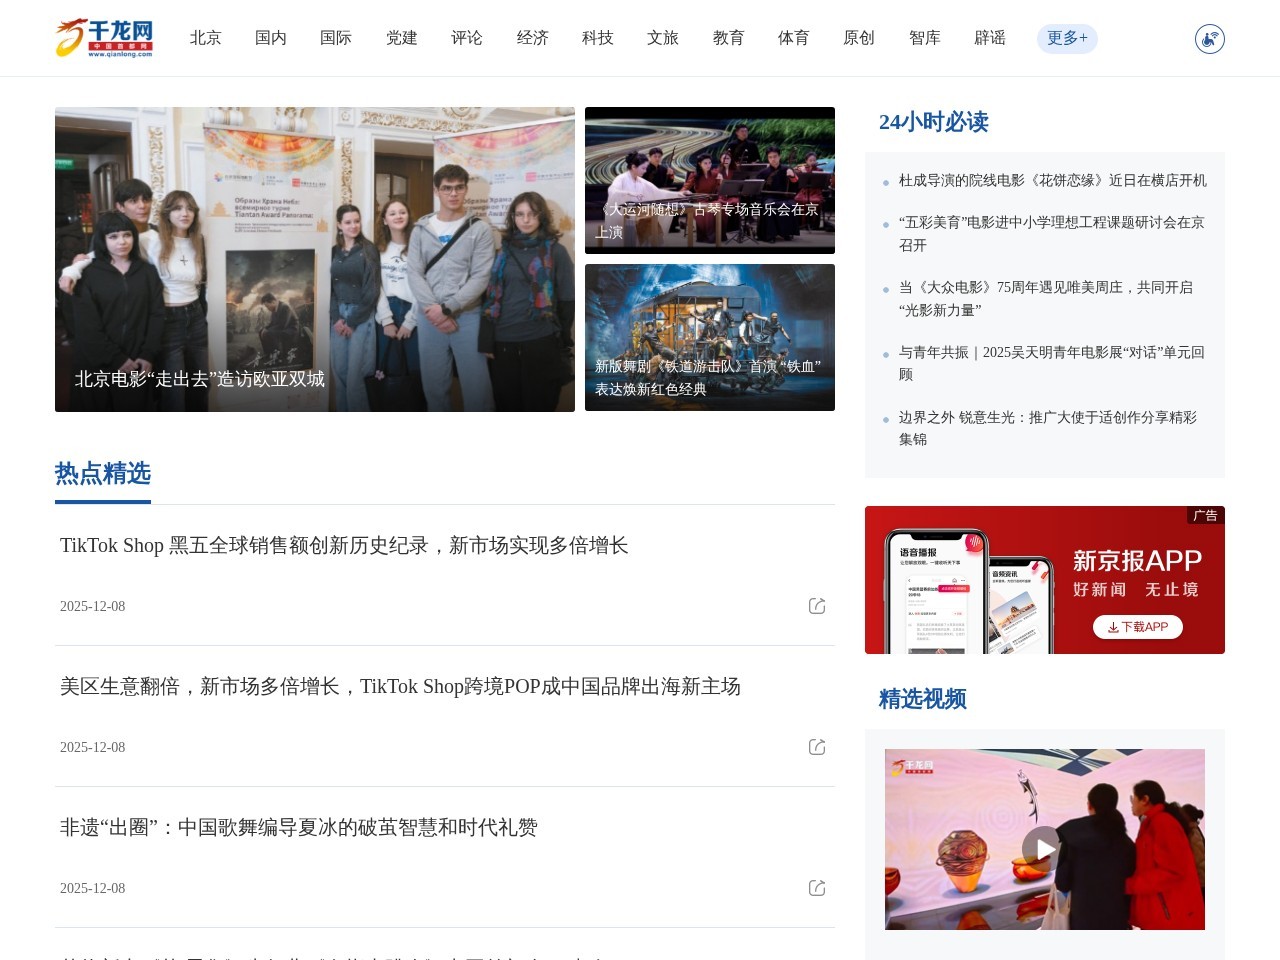This screenshot has height=960, width=1280.
Task: Open the 辟谣 channel from the navigation
Action: 989,38
